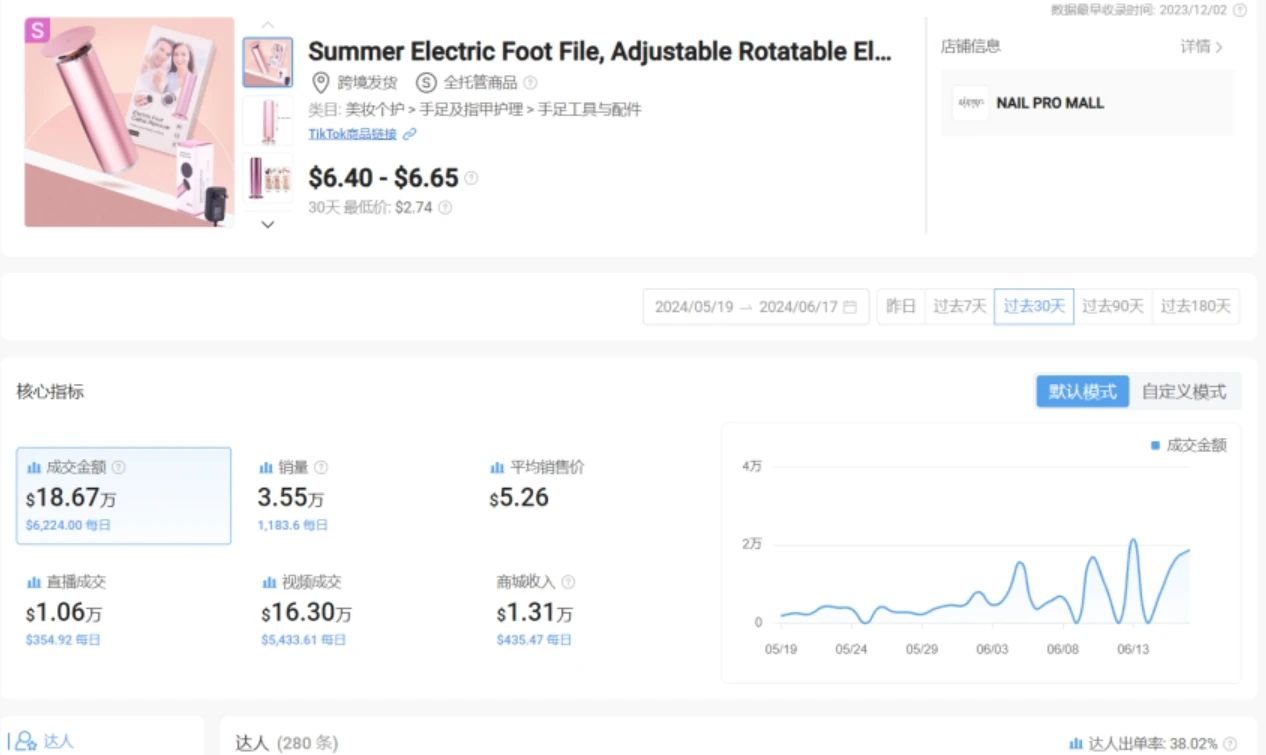The image size is (1266, 755).
Task: Click calendar icon in date range field
Action: [x=850, y=307]
